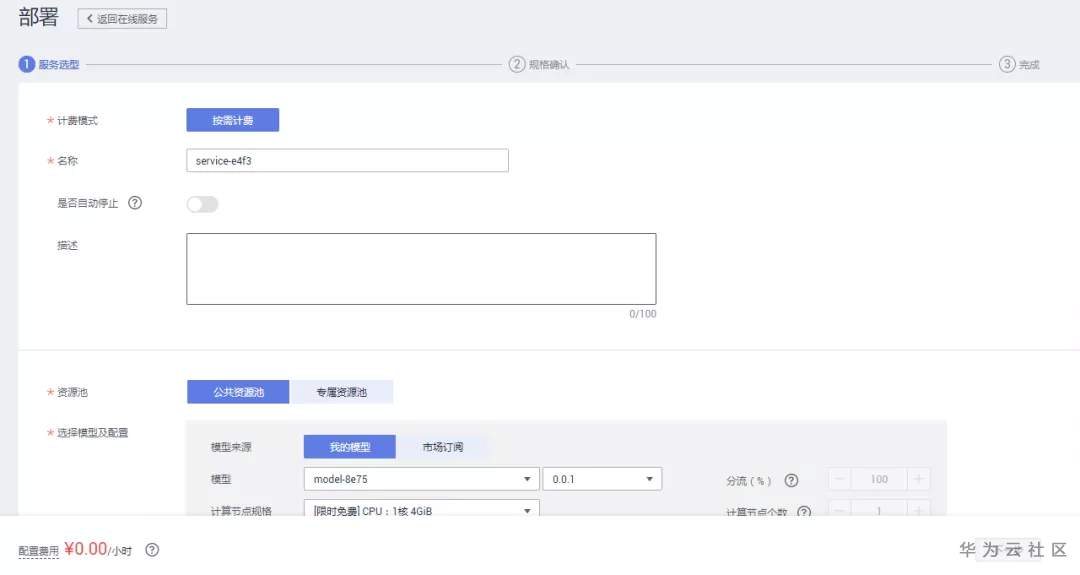
Task: Click the service name input field
Action: (347, 160)
